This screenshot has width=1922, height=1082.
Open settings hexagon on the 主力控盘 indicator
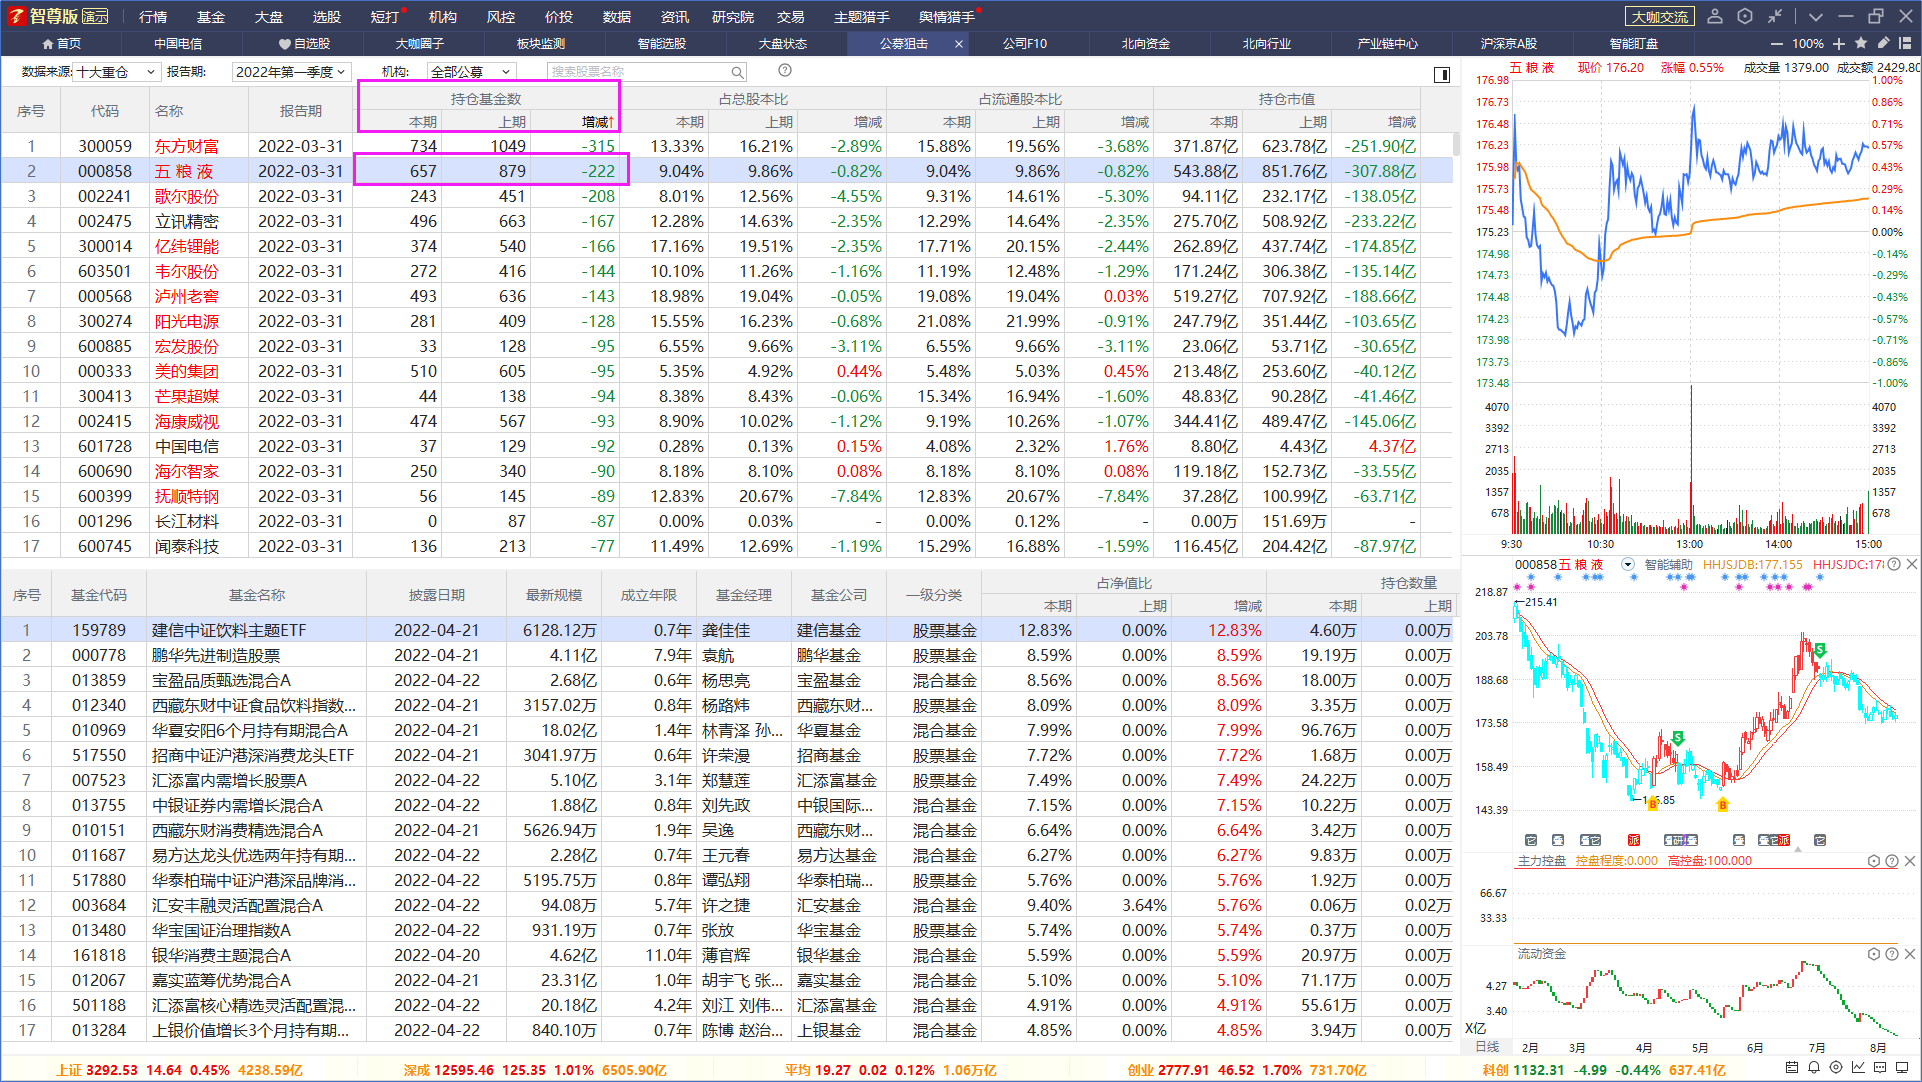click(x=1874, y=861)
